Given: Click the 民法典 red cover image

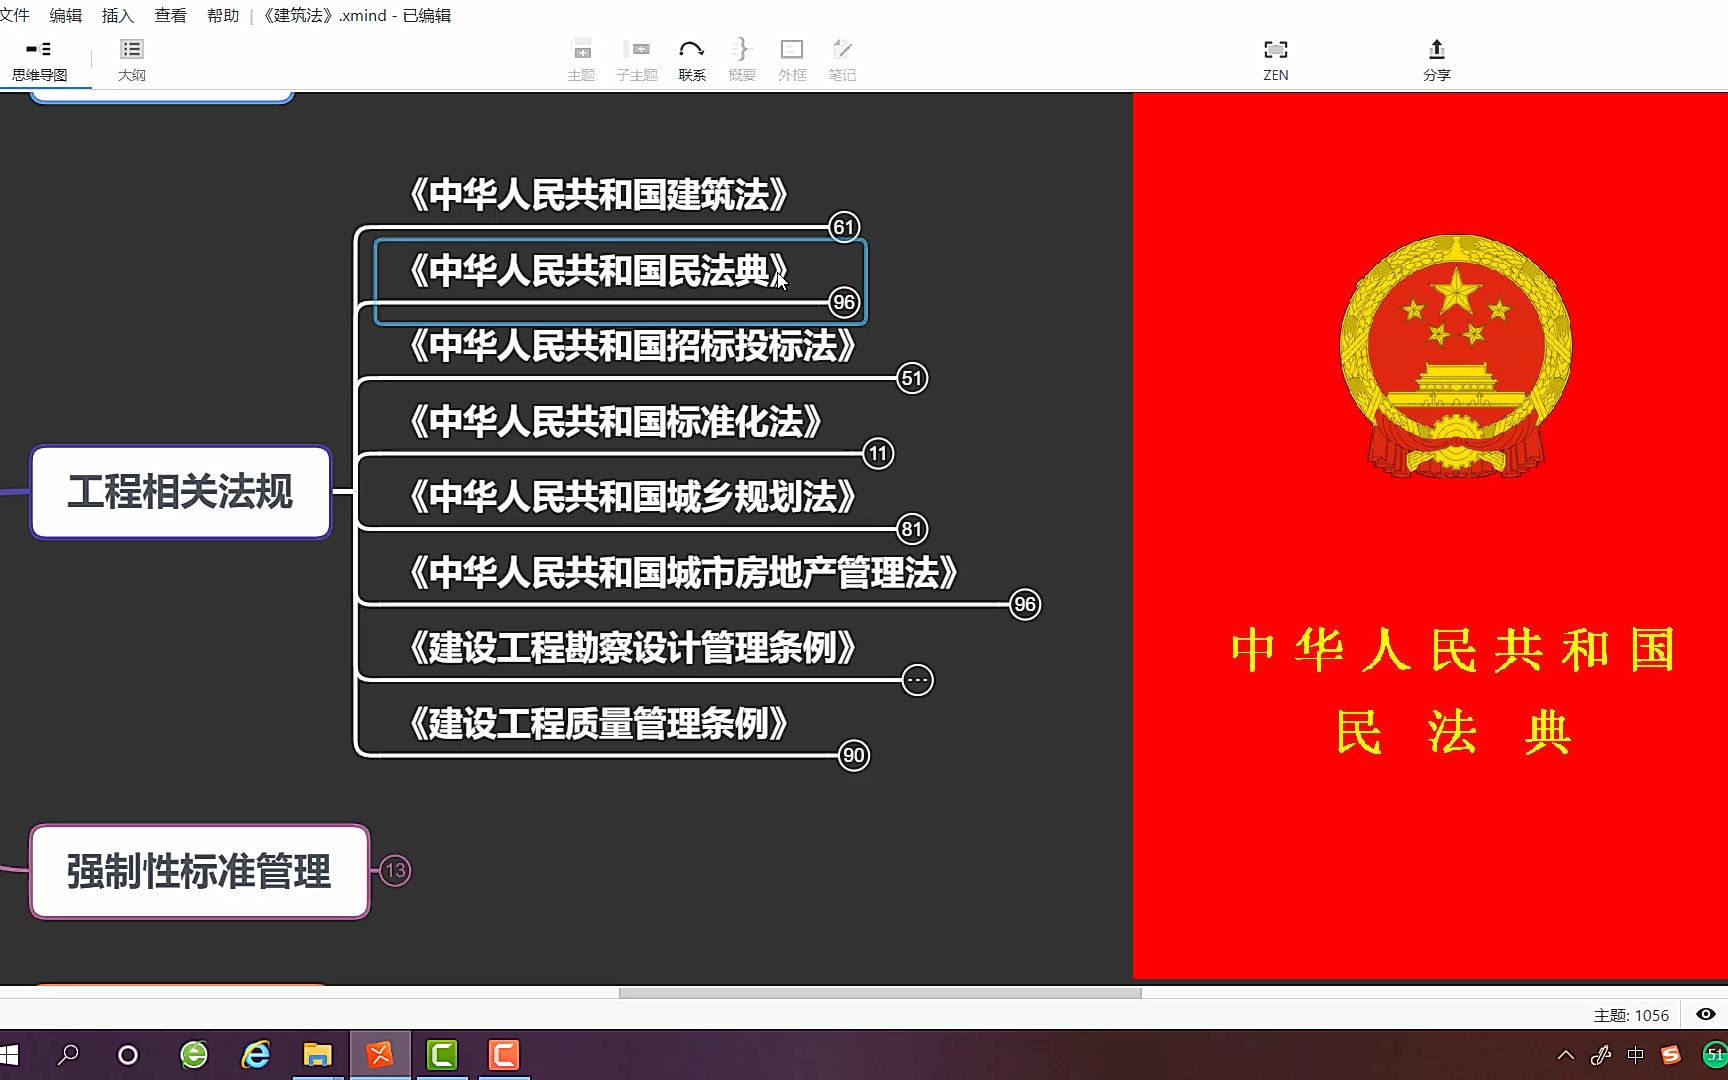Looking at the screenshot, I should [1430, 536].
